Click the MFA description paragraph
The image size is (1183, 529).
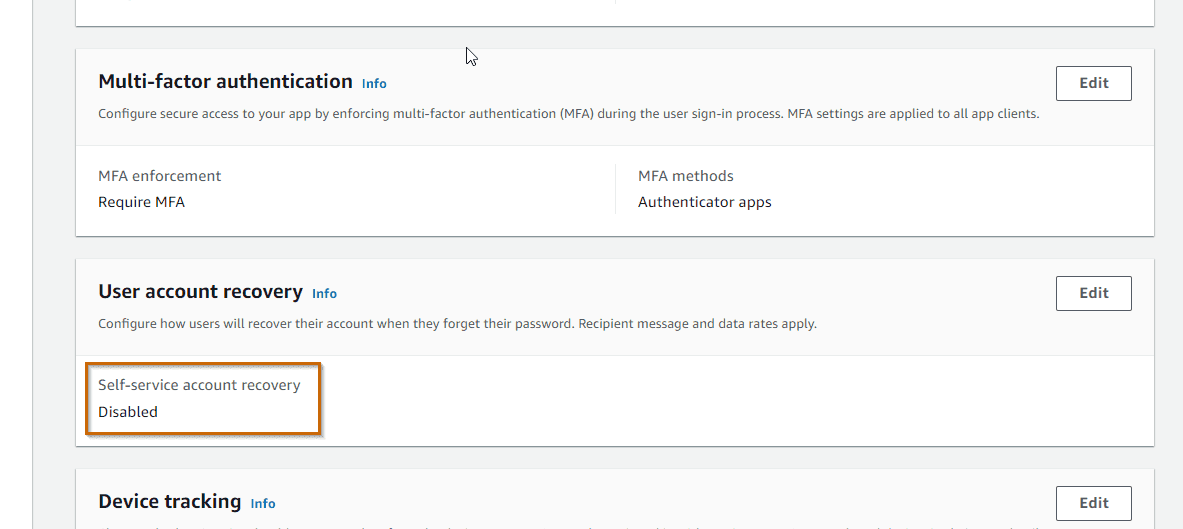click(x=568, y=114)
